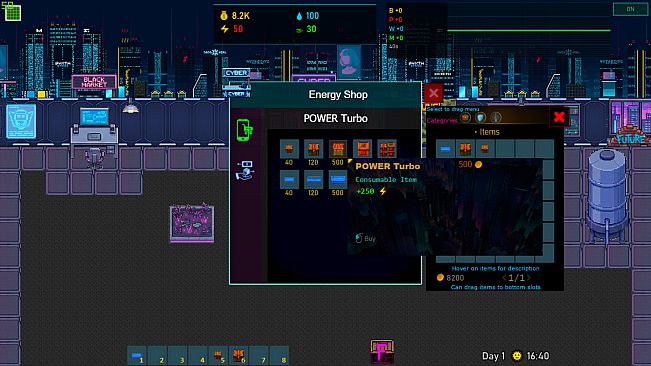Toggle the ON switch at top right
The width and height of the screenshot is (651, 366).
click(630, 9)
